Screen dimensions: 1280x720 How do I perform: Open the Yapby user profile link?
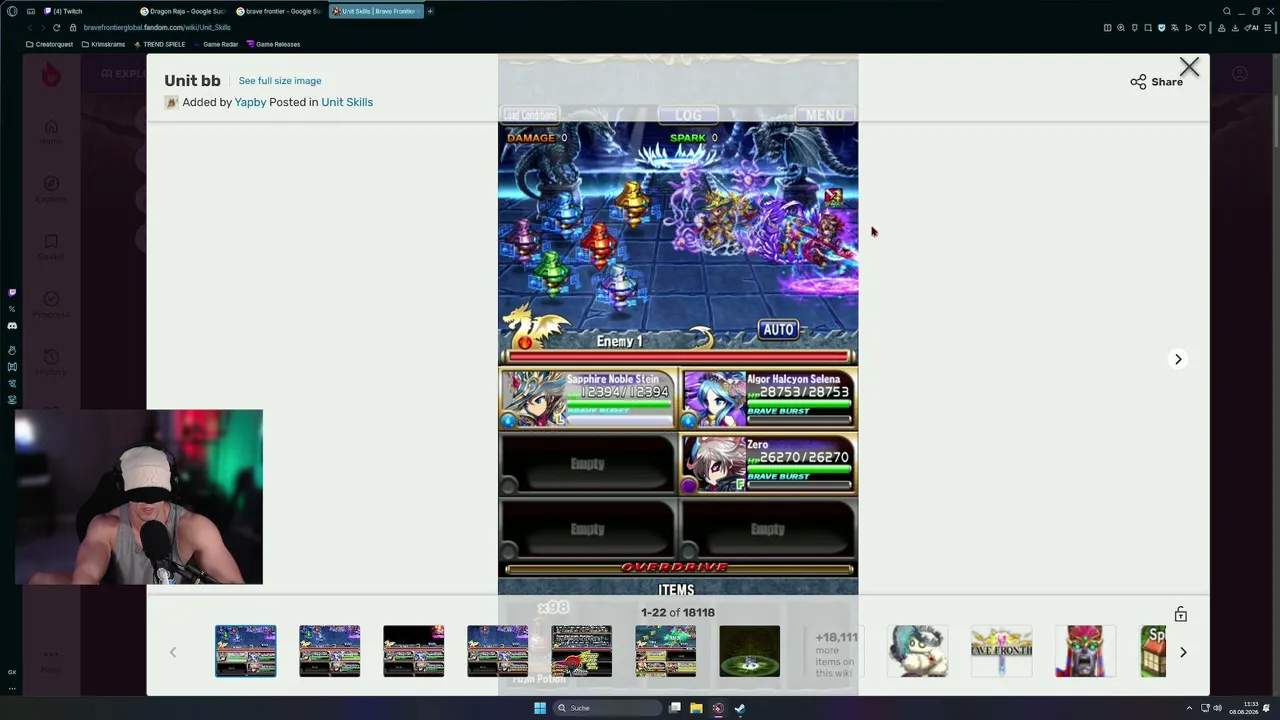tap(250, 102)
